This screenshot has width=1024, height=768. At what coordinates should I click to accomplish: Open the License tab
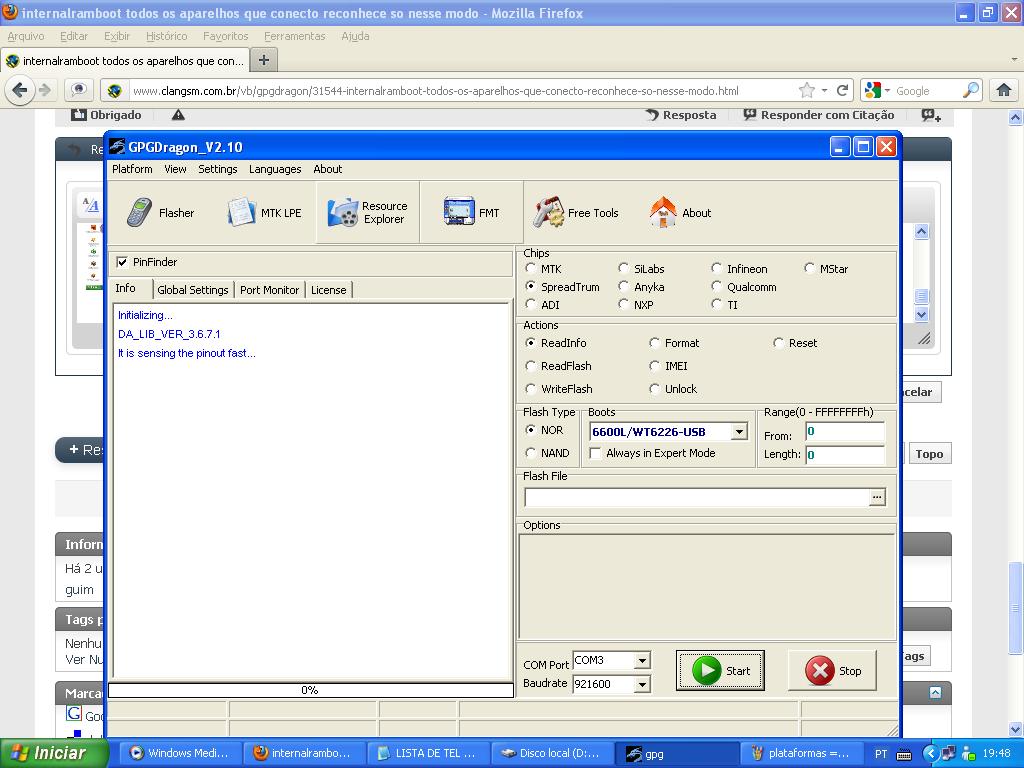(x=328, y=290)
